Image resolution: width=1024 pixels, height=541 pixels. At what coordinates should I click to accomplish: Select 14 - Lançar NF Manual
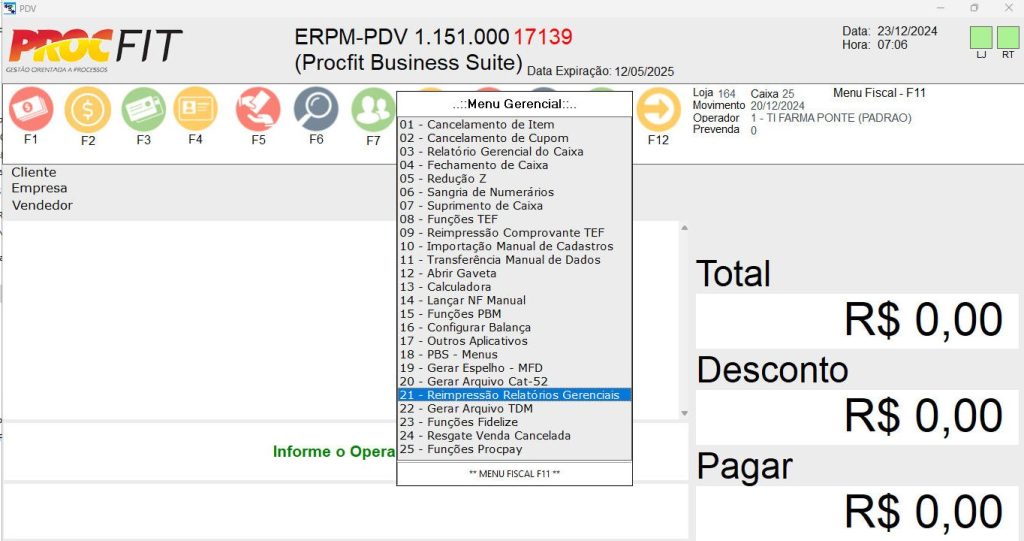515,301
